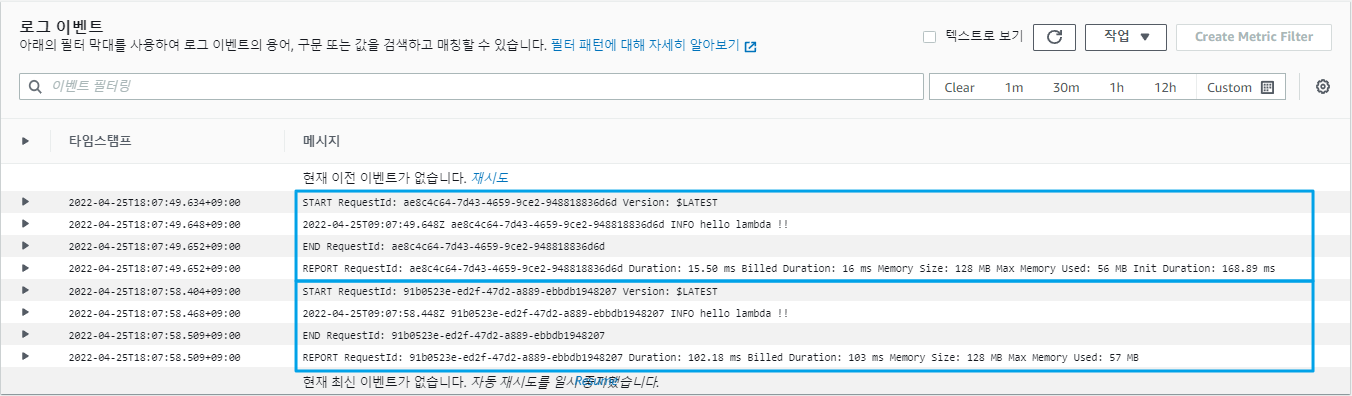Enable the 텍스트로 보기 checkbox

click(x=929, y=37)
